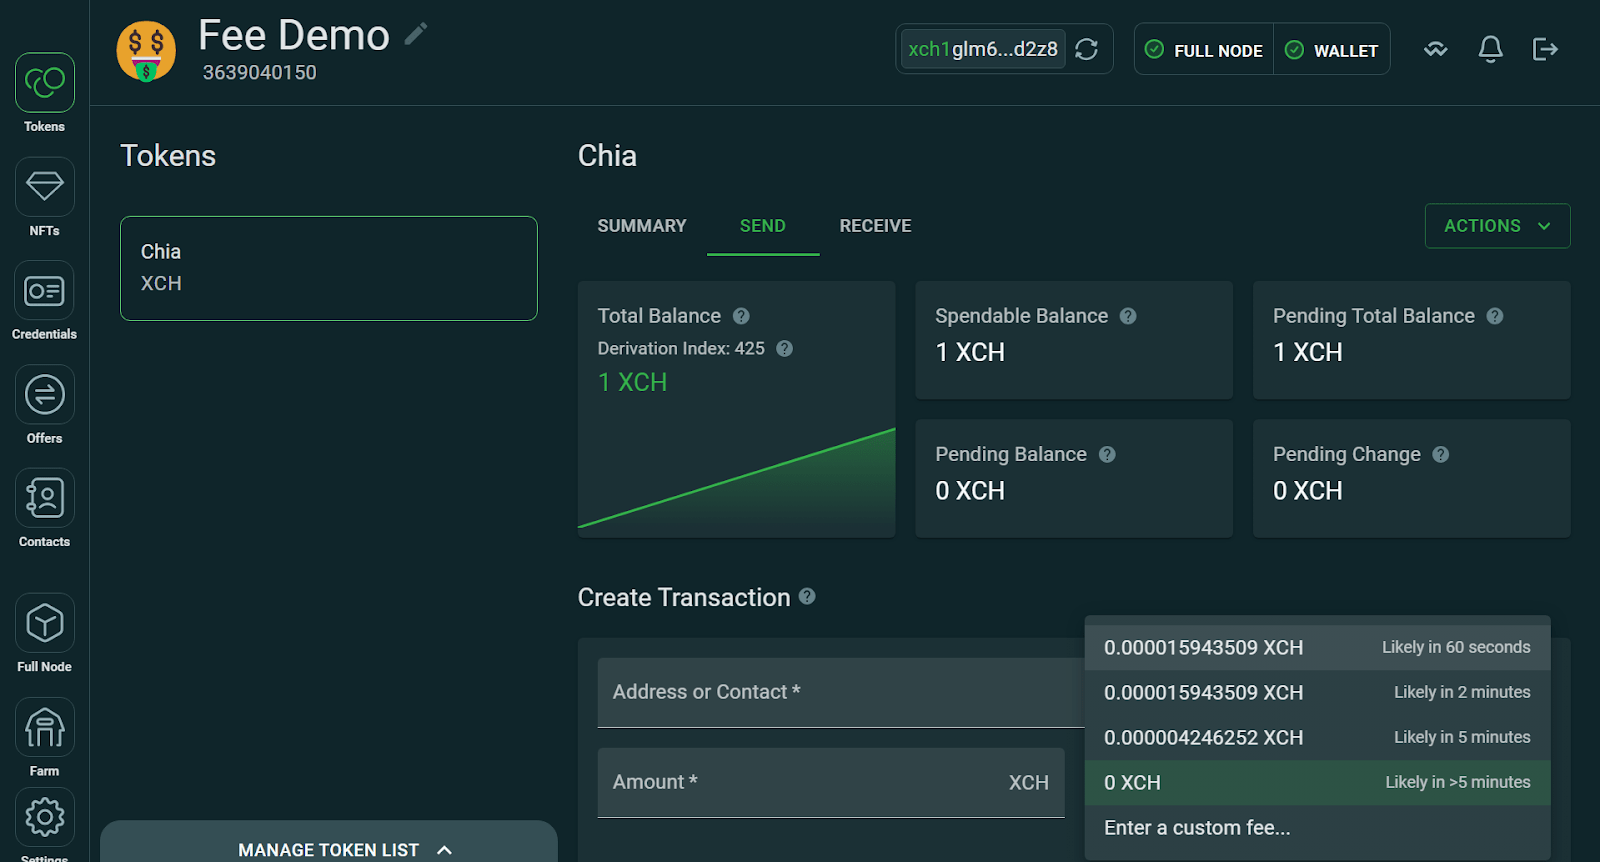
Task: Open the NFTs sidebar section
Action: (x=44, y=187)
